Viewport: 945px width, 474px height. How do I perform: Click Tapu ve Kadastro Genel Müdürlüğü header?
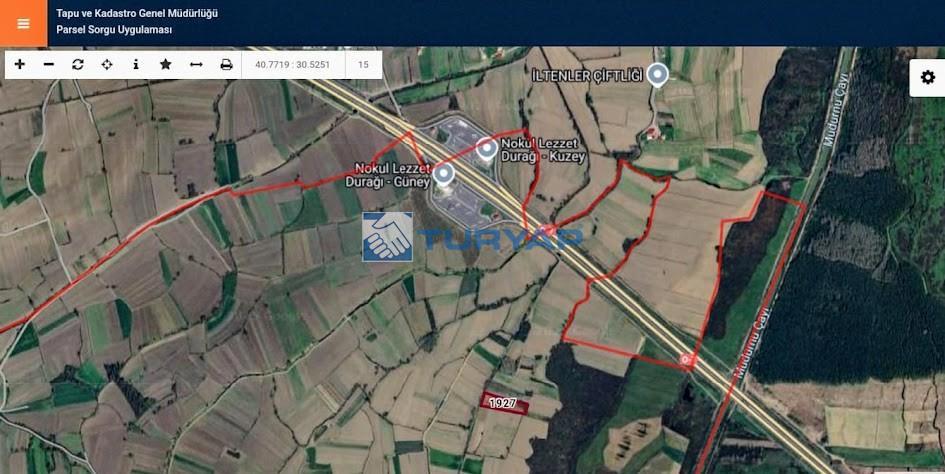tap(137, 13)
